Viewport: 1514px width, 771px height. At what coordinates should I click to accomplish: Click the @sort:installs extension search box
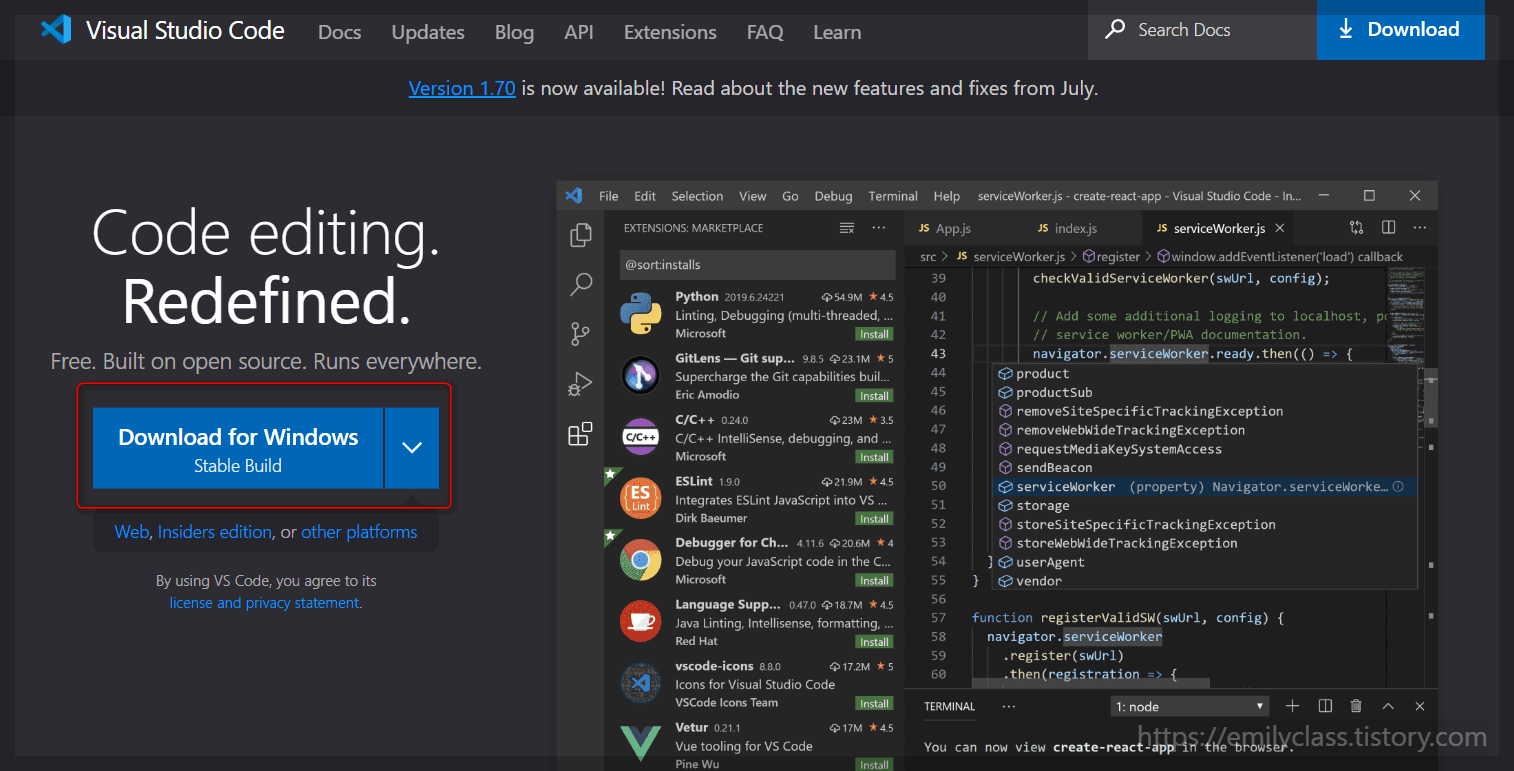point(757,265)
